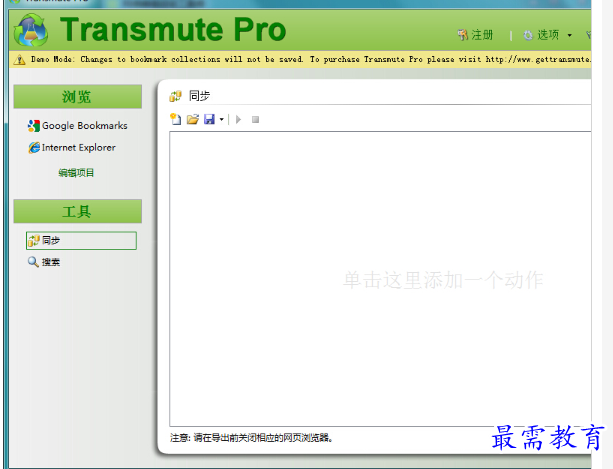Viewport: 613px width, 469px height.
Task: Expand the 选项 dropdown arrow
Action: (x=570, y=35)
